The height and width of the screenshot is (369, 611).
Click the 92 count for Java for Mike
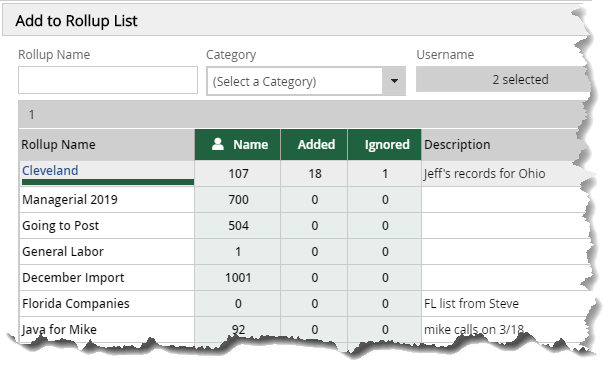[238, 330]
